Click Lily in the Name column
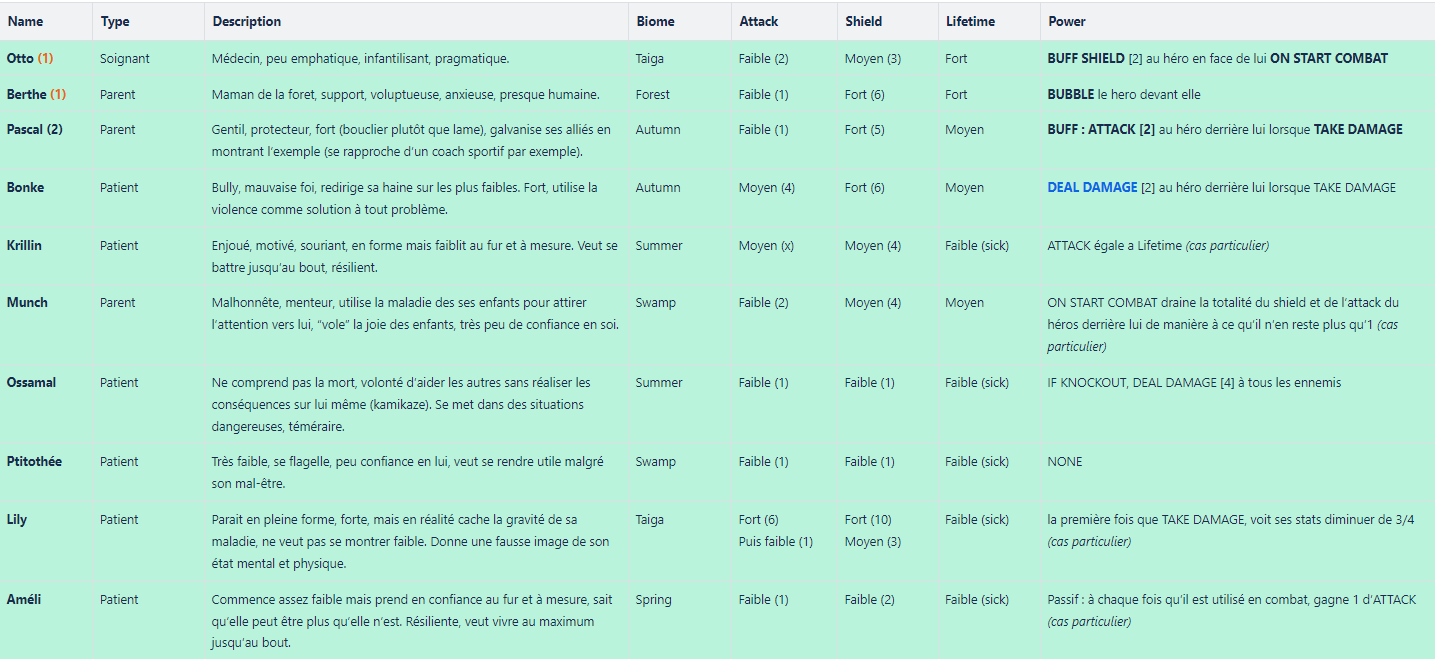 click(x=17, y=519)
